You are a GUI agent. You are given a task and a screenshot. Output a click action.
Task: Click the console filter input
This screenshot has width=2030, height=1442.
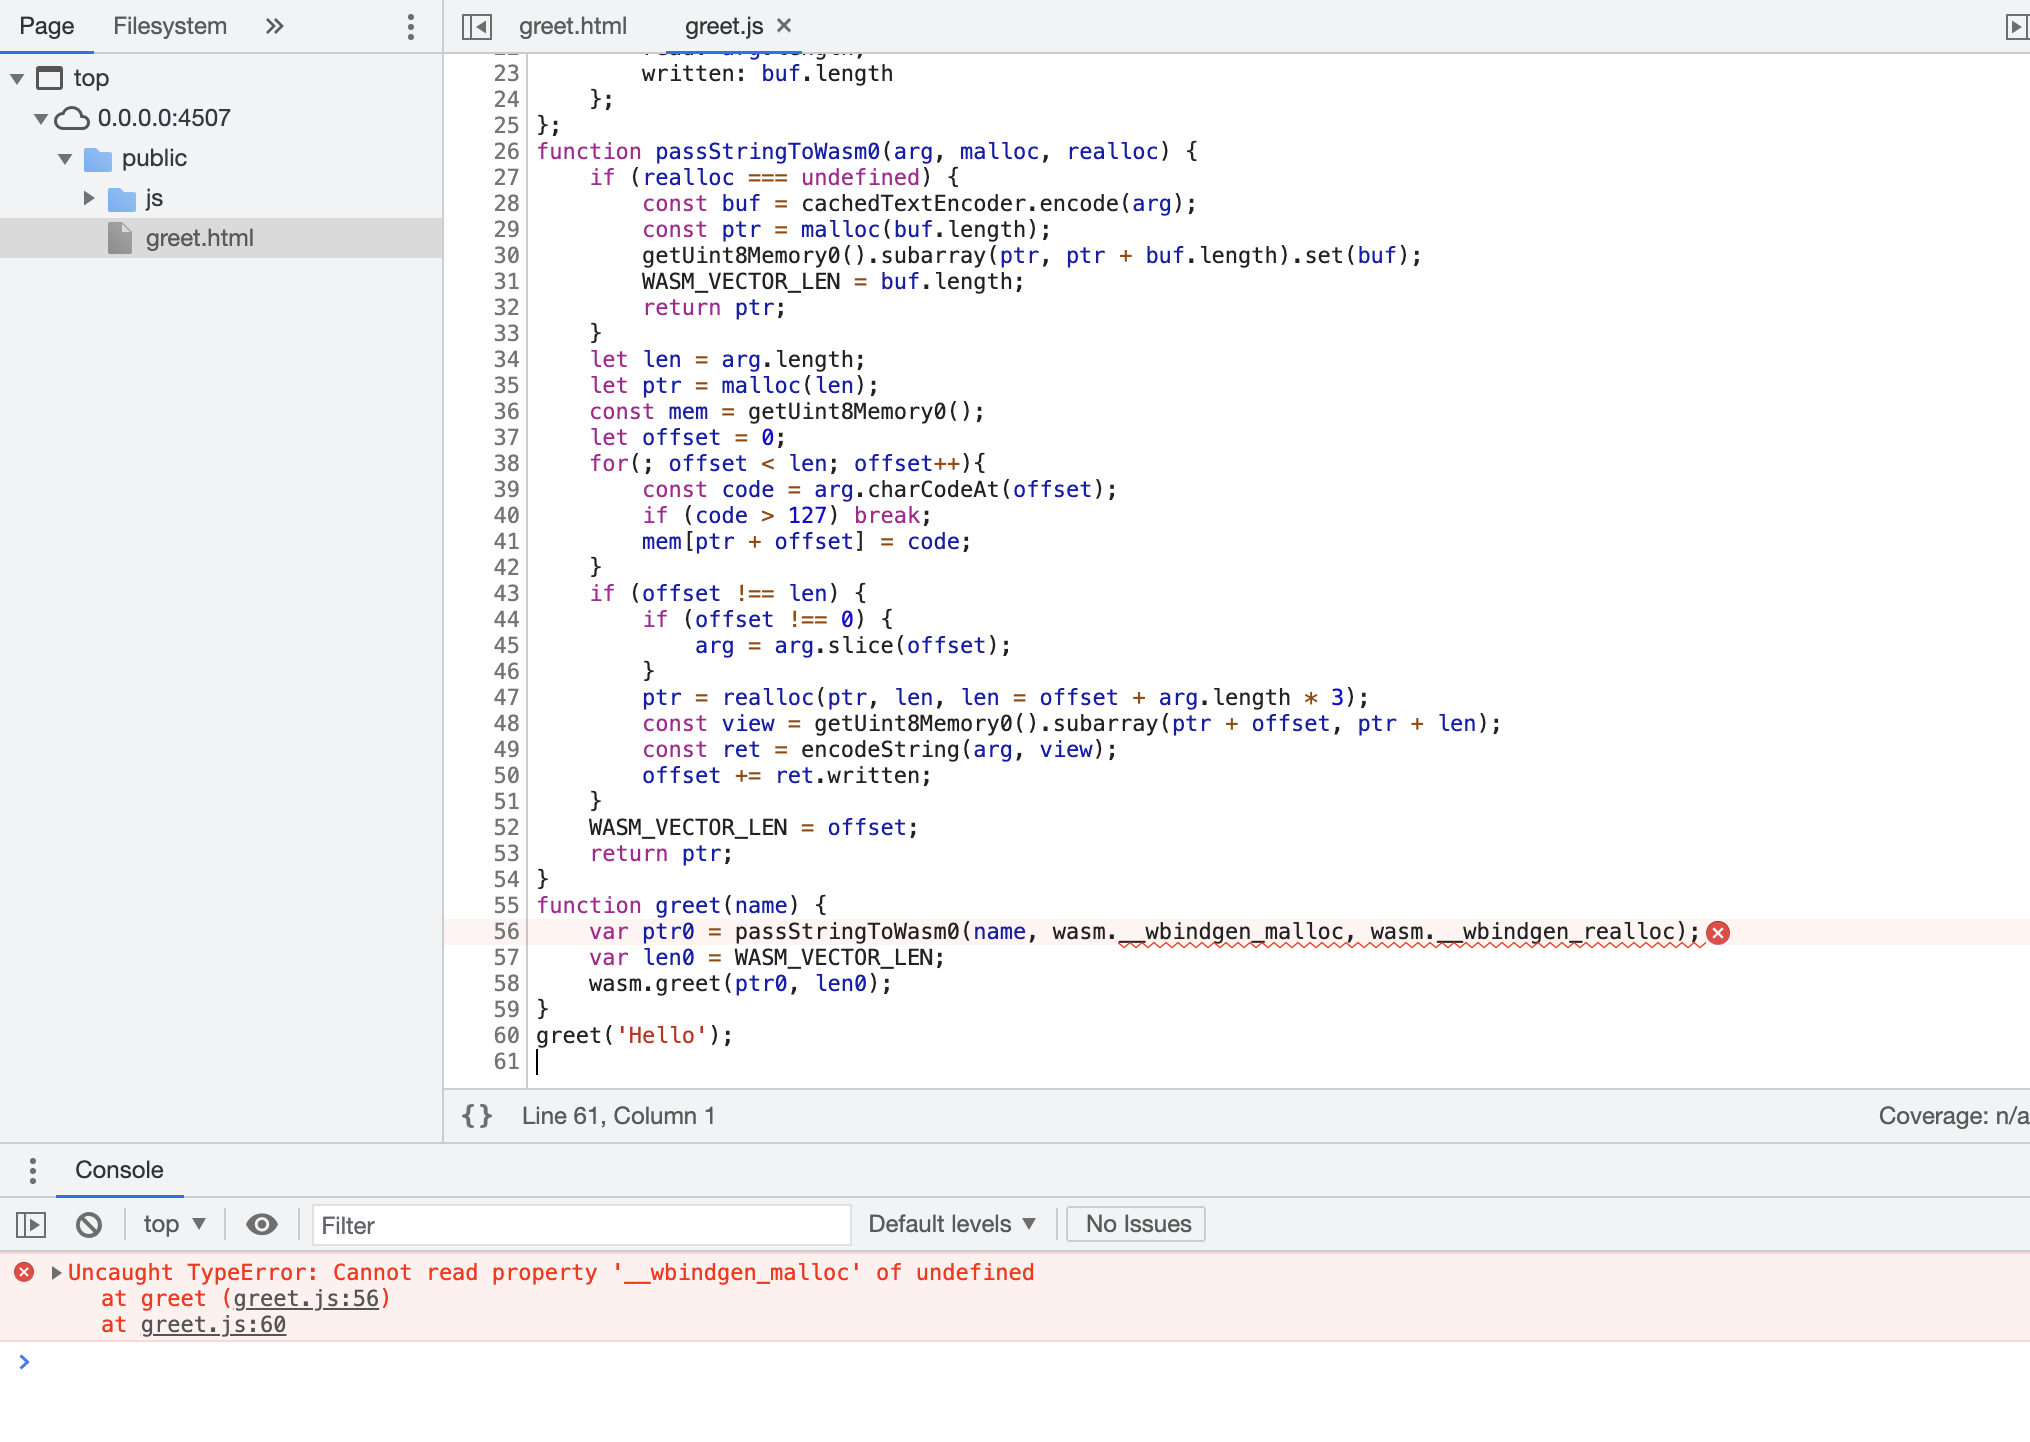point(580,1224)
